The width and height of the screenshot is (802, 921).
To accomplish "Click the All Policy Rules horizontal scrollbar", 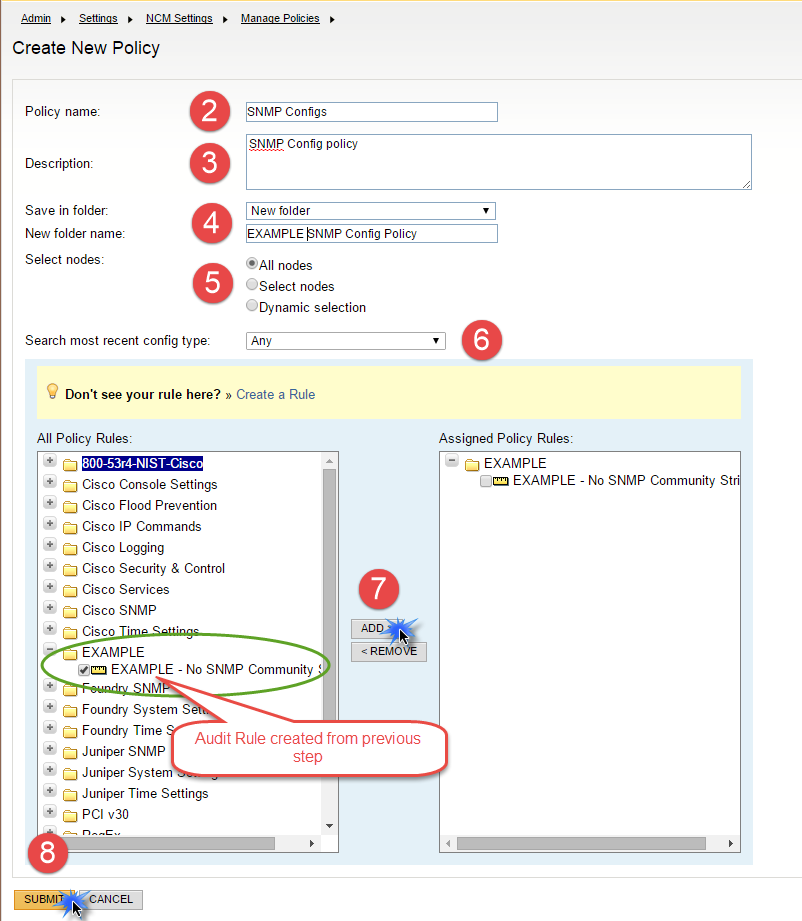I will pos(170,843).
